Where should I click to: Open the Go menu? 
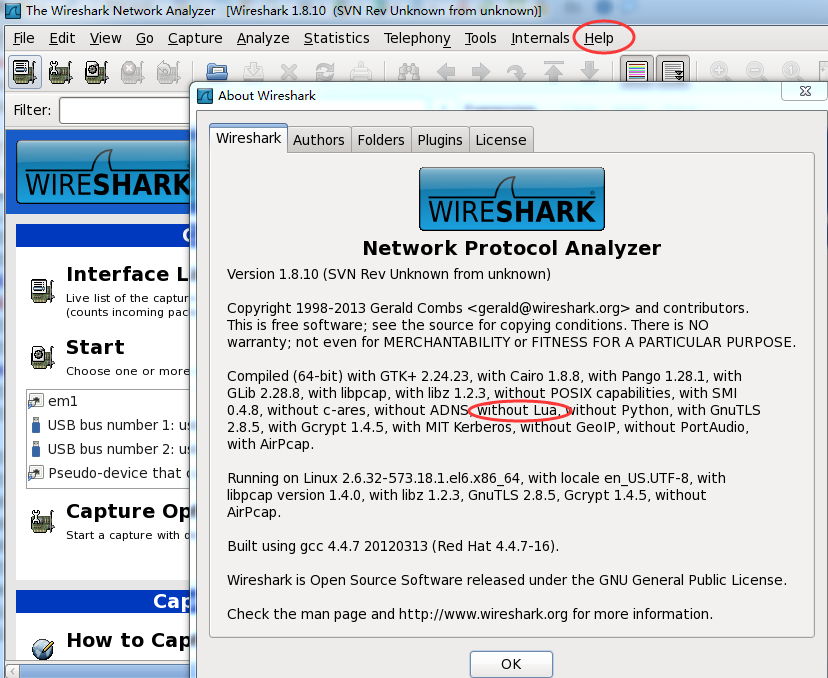point(145,38)
